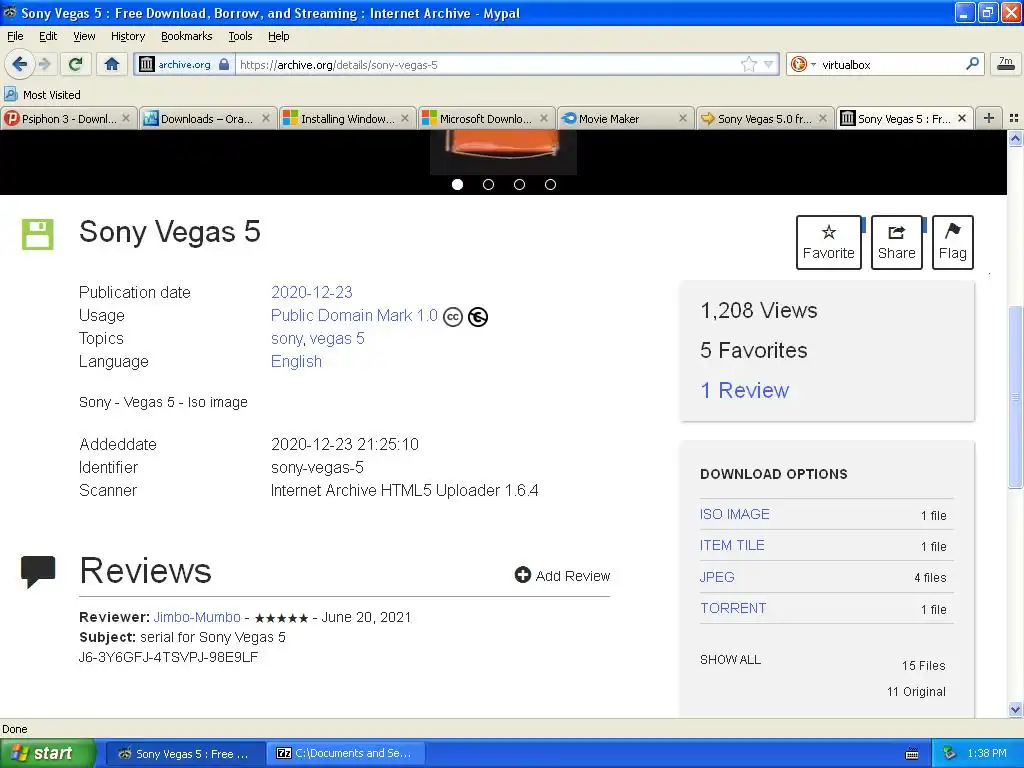1024x768 pixels.
Task: Bookmark this page with the star icon
Action: (748, 64)
